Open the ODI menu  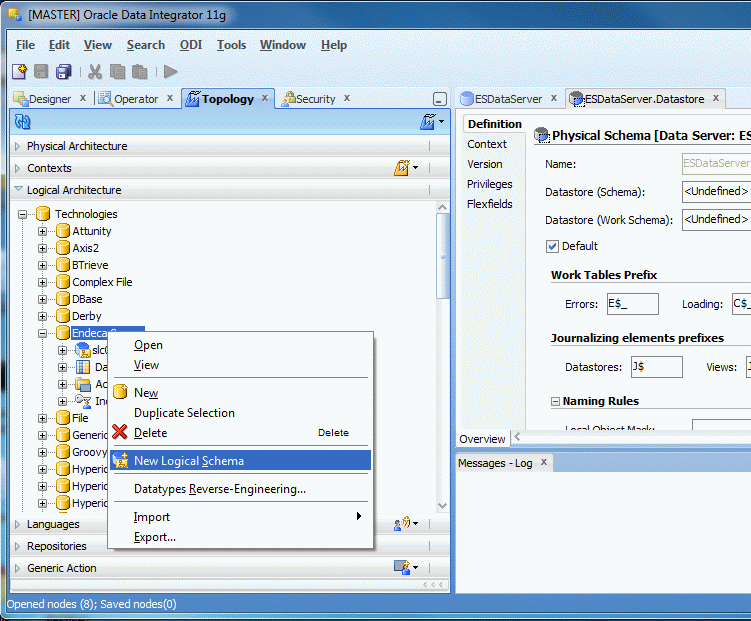191,45
